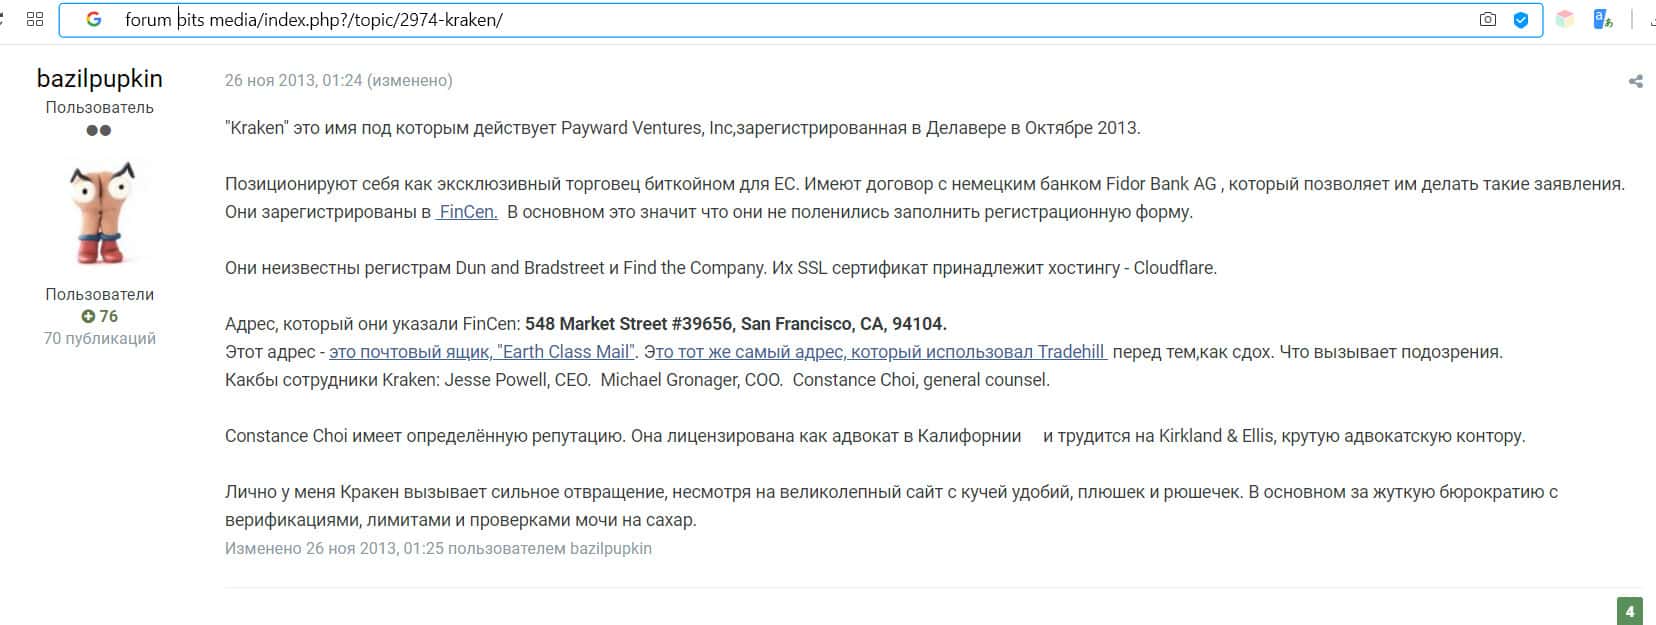Click the reputation score 76
1656x625 pixels.
(108, 316)
